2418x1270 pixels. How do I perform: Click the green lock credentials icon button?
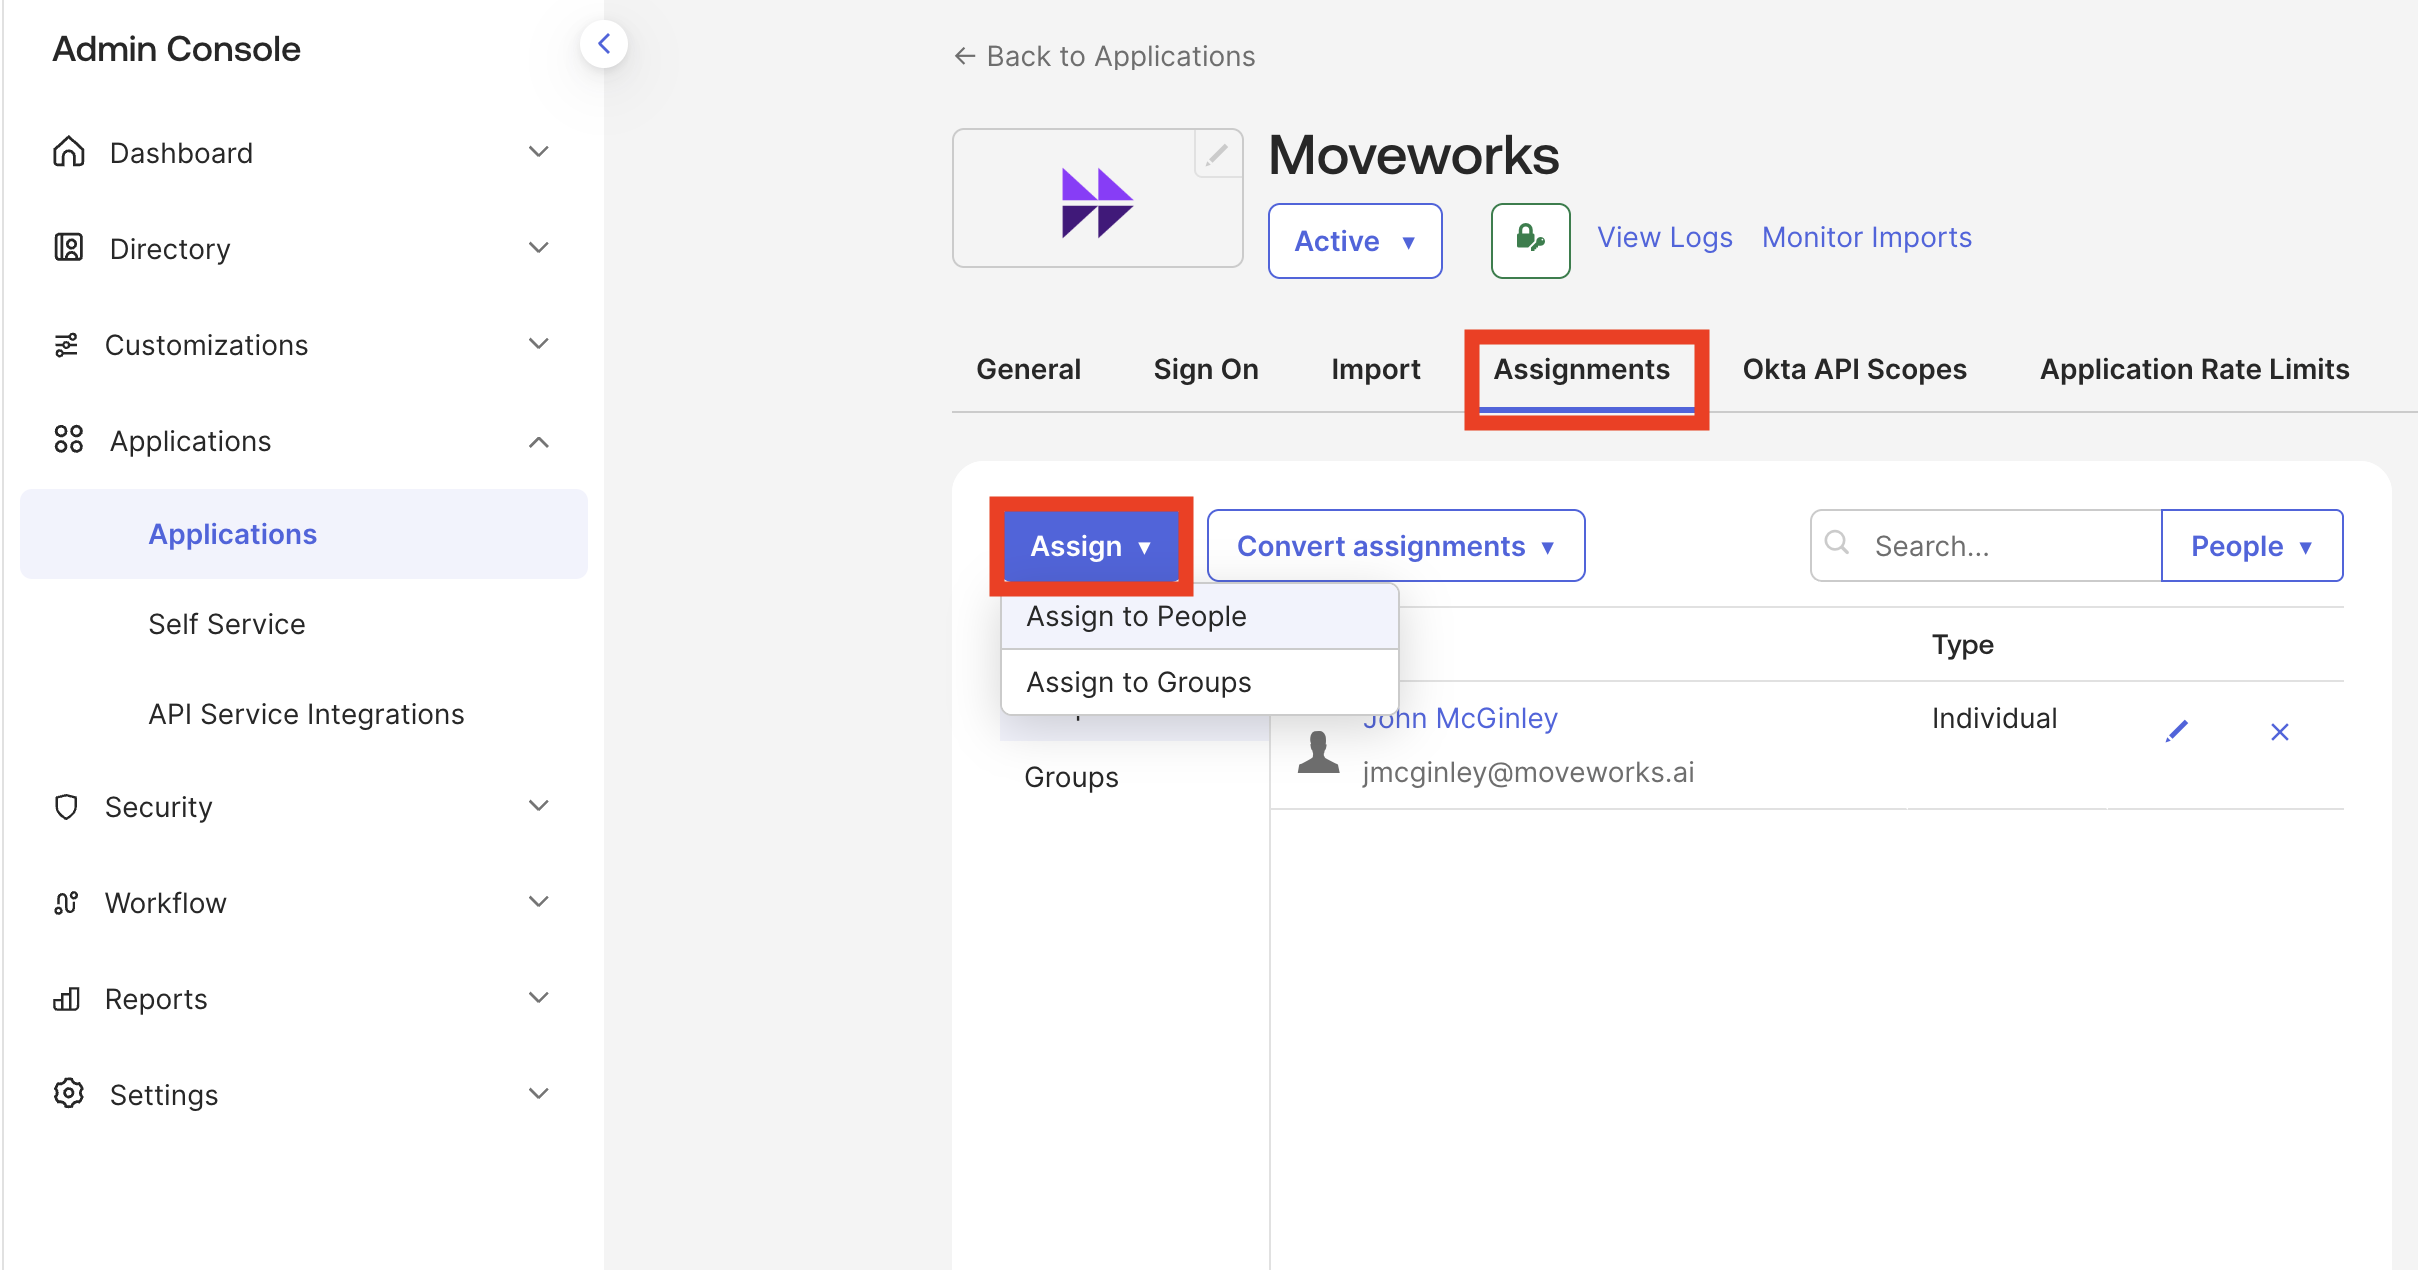1530,240
